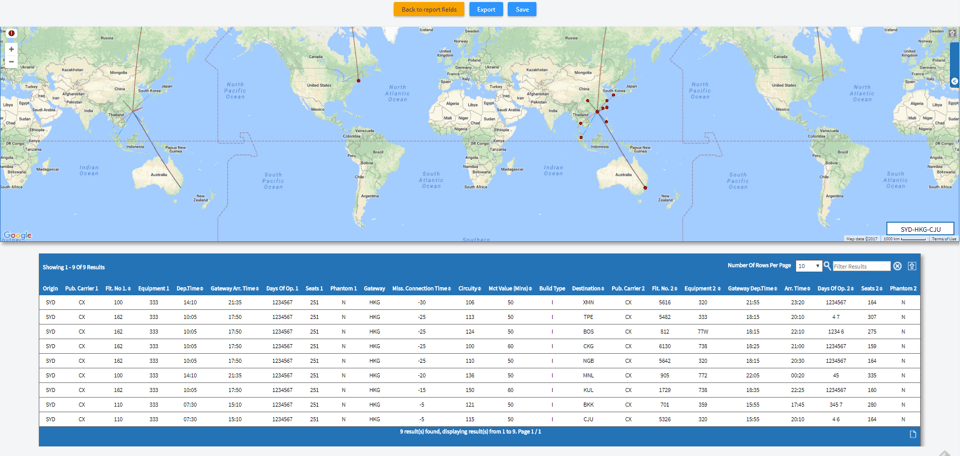
Task: Zoom in on the map
Action: pos(11,49)
